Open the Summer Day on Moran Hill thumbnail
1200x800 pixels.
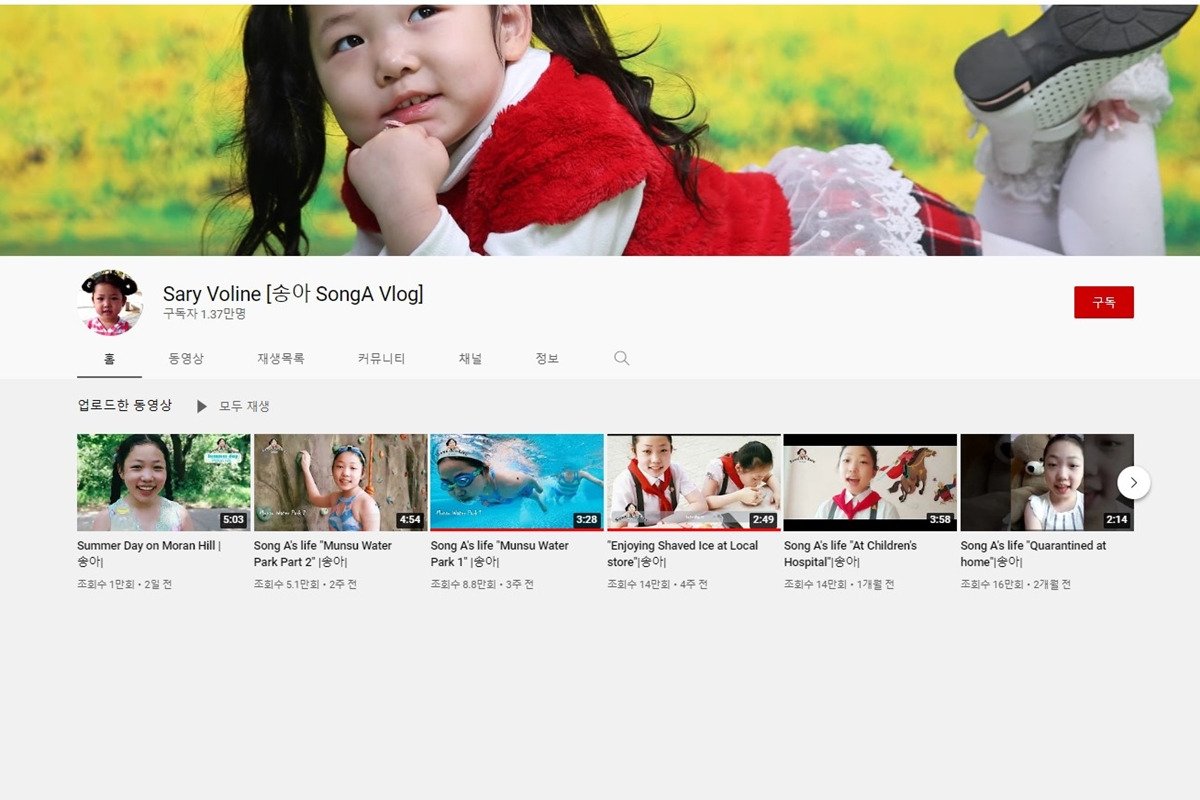(164, 482)
